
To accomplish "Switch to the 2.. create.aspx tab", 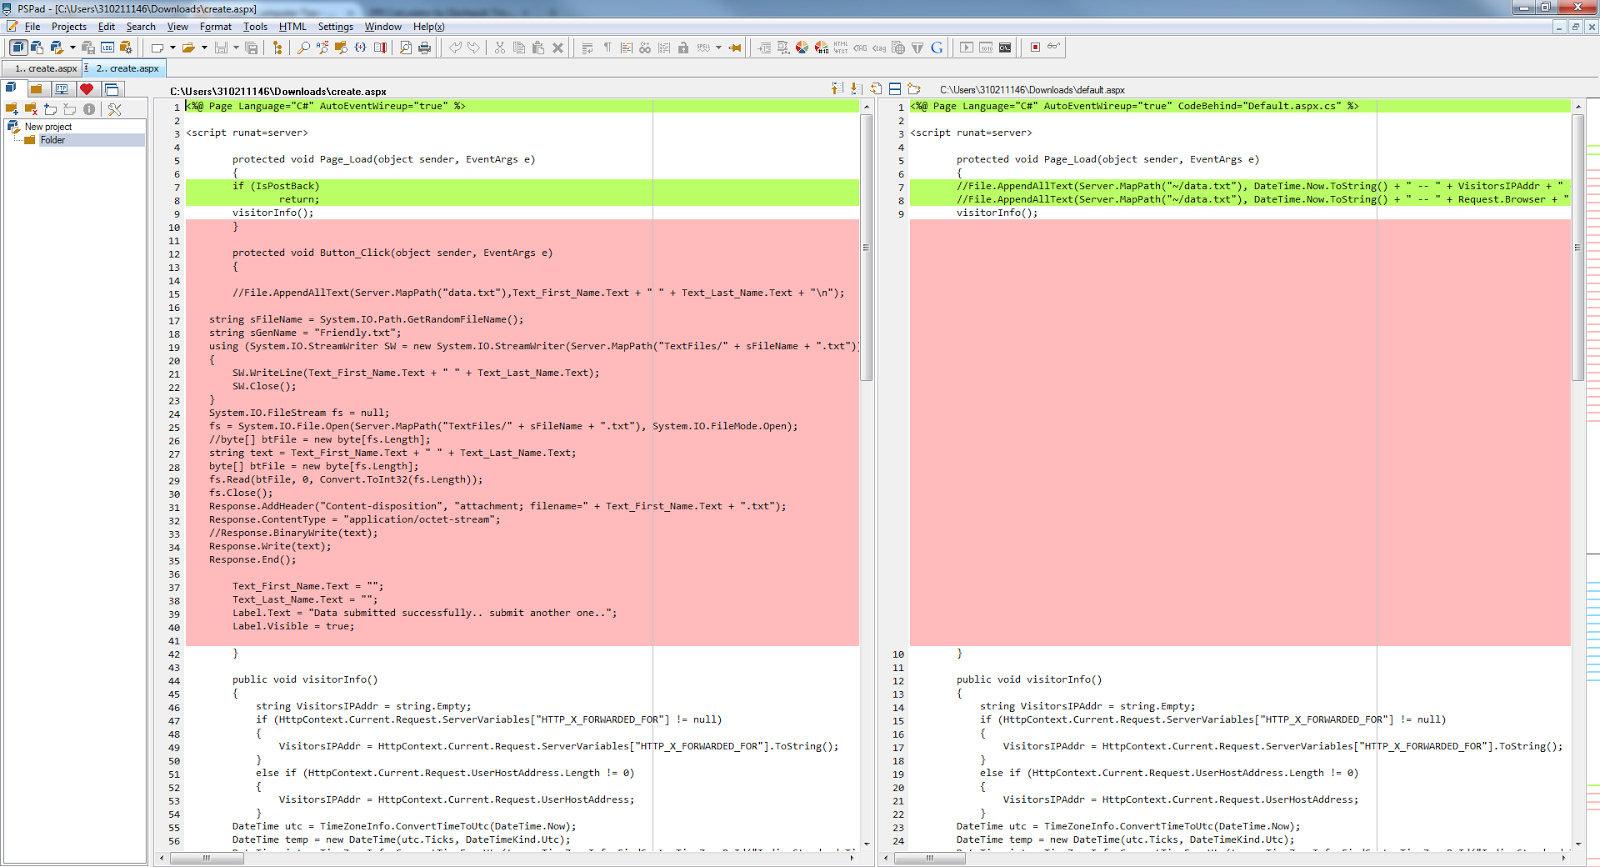I will pos(124,69).
